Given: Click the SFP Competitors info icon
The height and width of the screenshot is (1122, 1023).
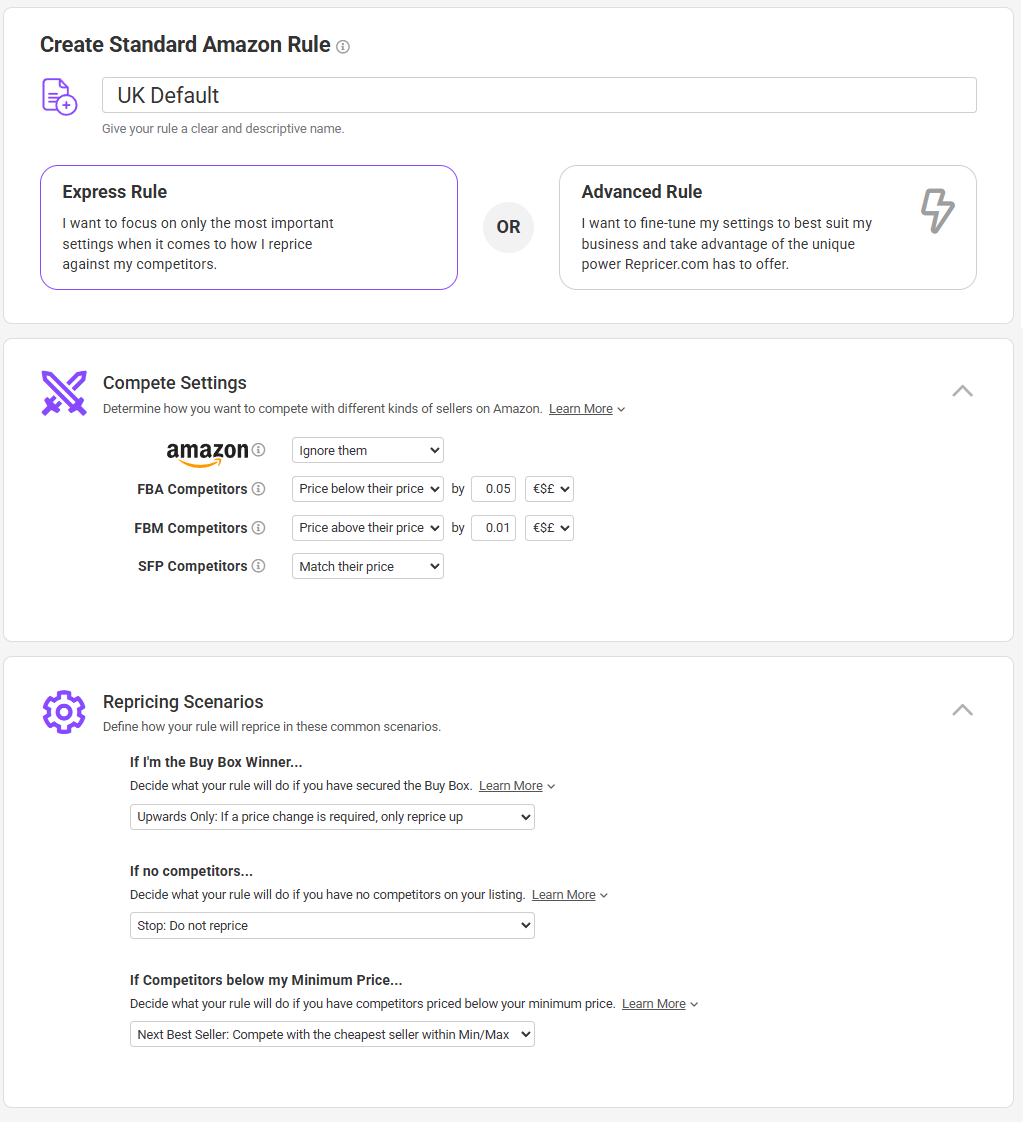Looking at the screenshot, I should click(x=258, y=566).
